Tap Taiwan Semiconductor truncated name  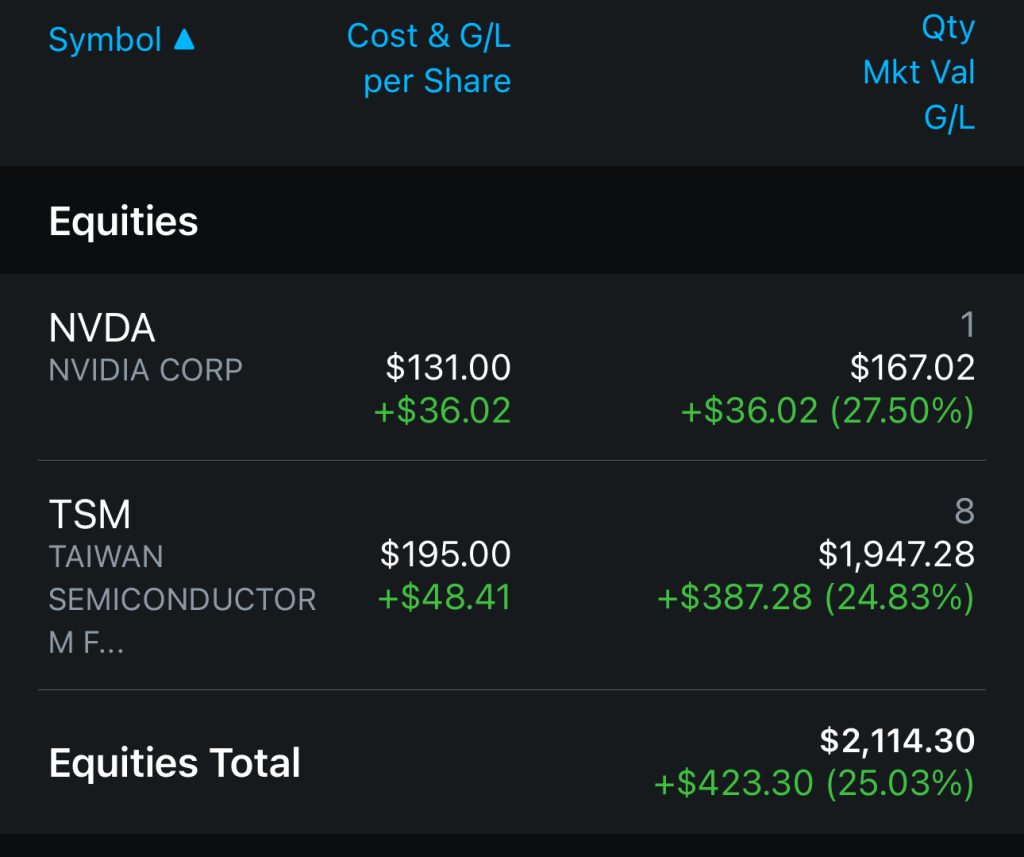pos(182,598)
